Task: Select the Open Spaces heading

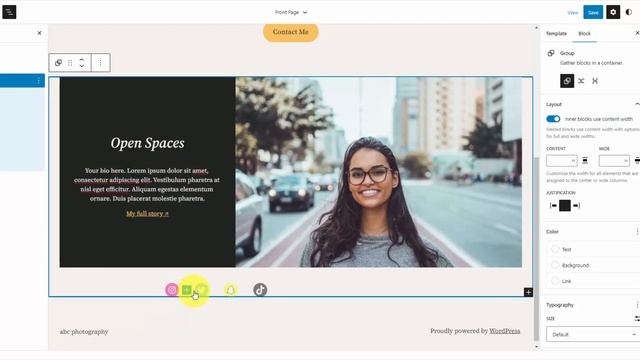Action: pyautogui.click(x=147, y=143)
